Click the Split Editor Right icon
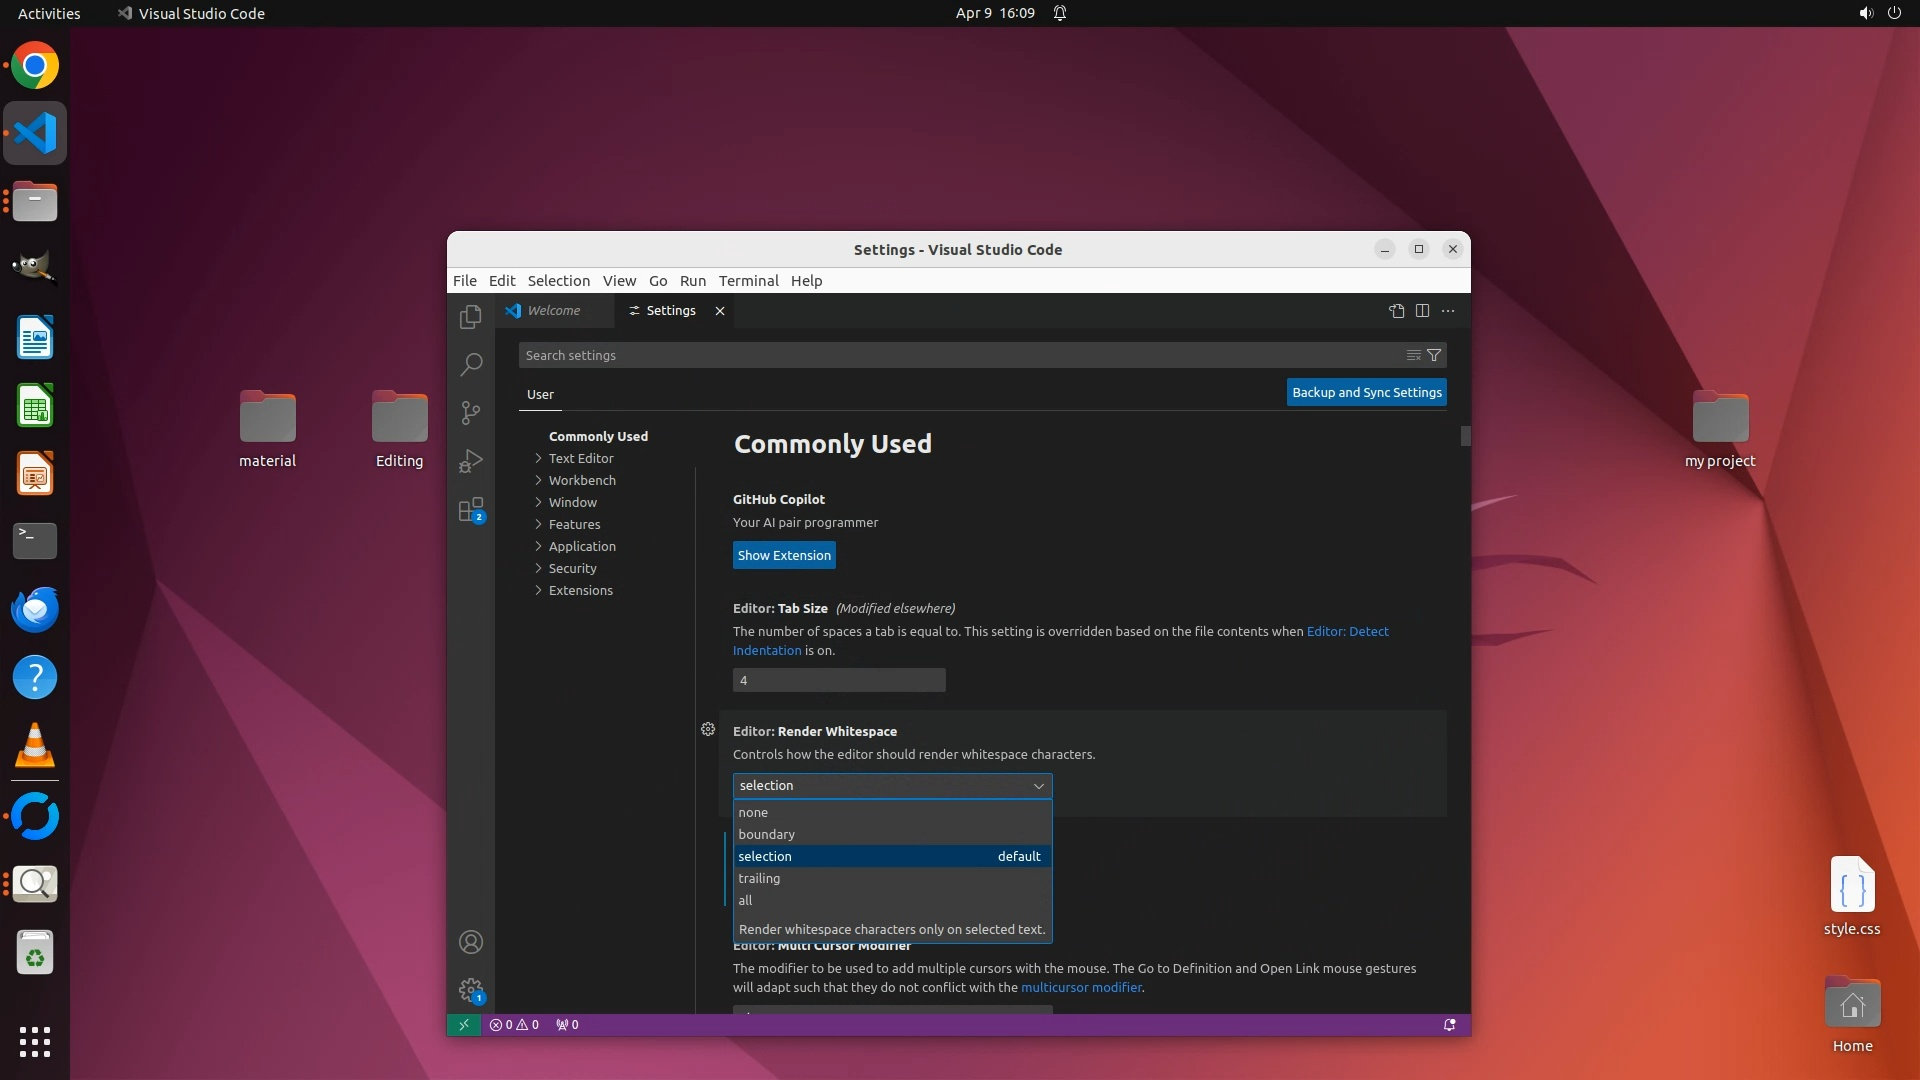This screenshot has height=1080, width=1920. (x=1422, y=311)
